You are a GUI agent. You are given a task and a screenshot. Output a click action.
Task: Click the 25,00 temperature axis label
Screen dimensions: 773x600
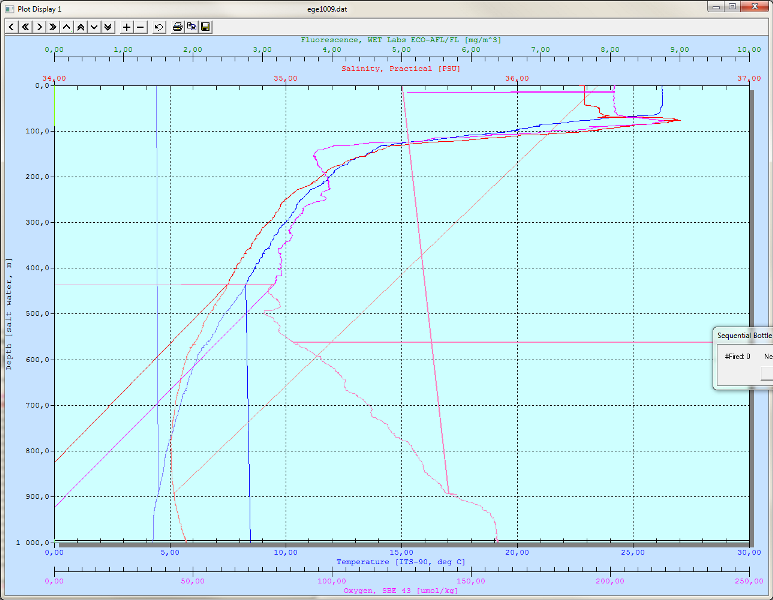(x=633, y=553)
